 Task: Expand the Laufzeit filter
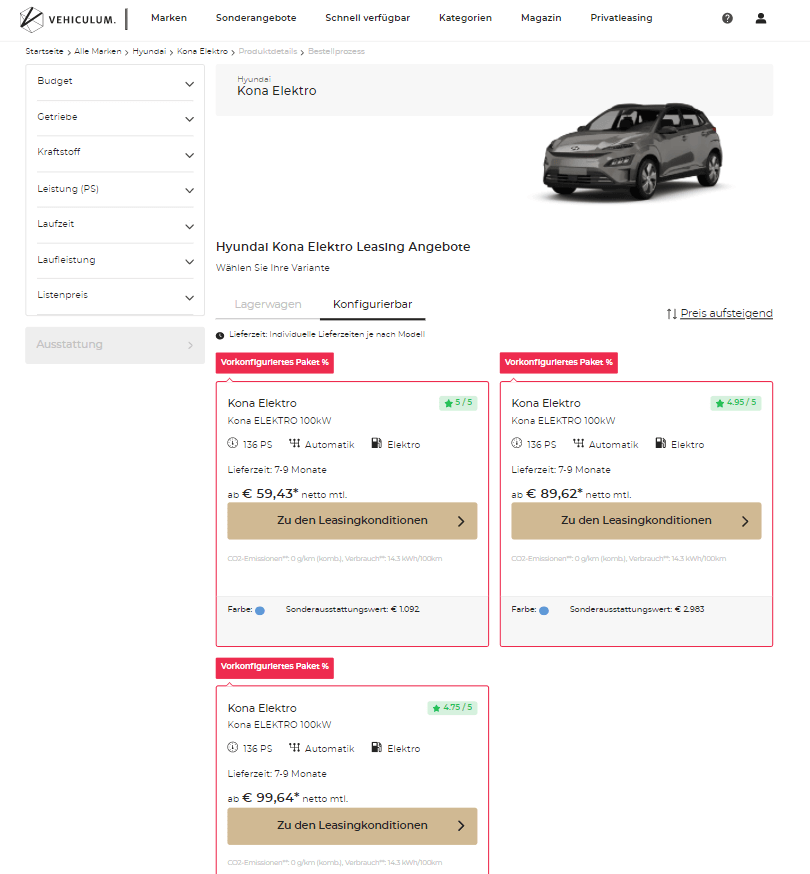point(115,225)
